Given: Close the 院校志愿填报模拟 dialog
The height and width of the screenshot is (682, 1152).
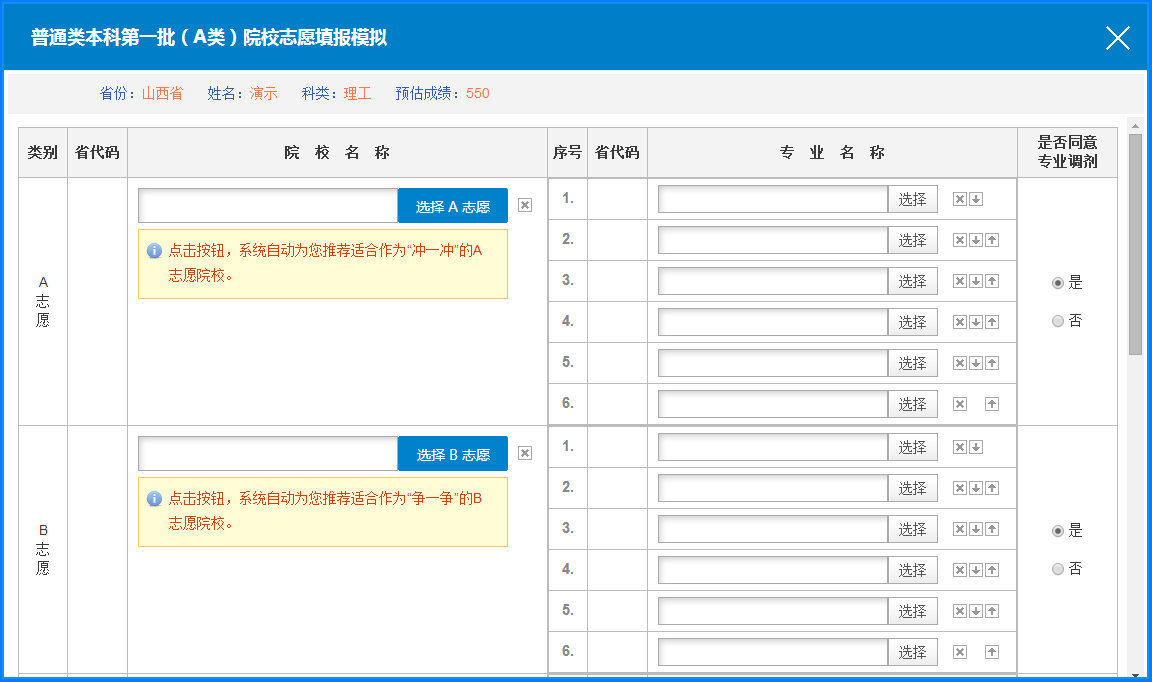Looking at the screenshot, I should pyautogui.click(x=1117, y=38).
